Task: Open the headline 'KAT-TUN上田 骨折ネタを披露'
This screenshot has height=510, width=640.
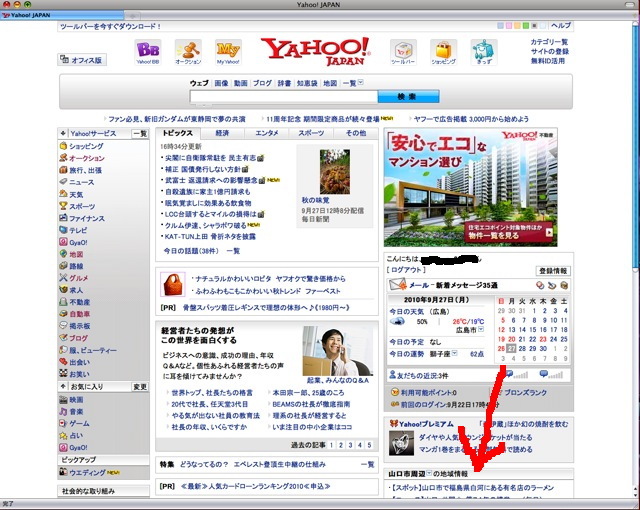Action: coord(210,236)
